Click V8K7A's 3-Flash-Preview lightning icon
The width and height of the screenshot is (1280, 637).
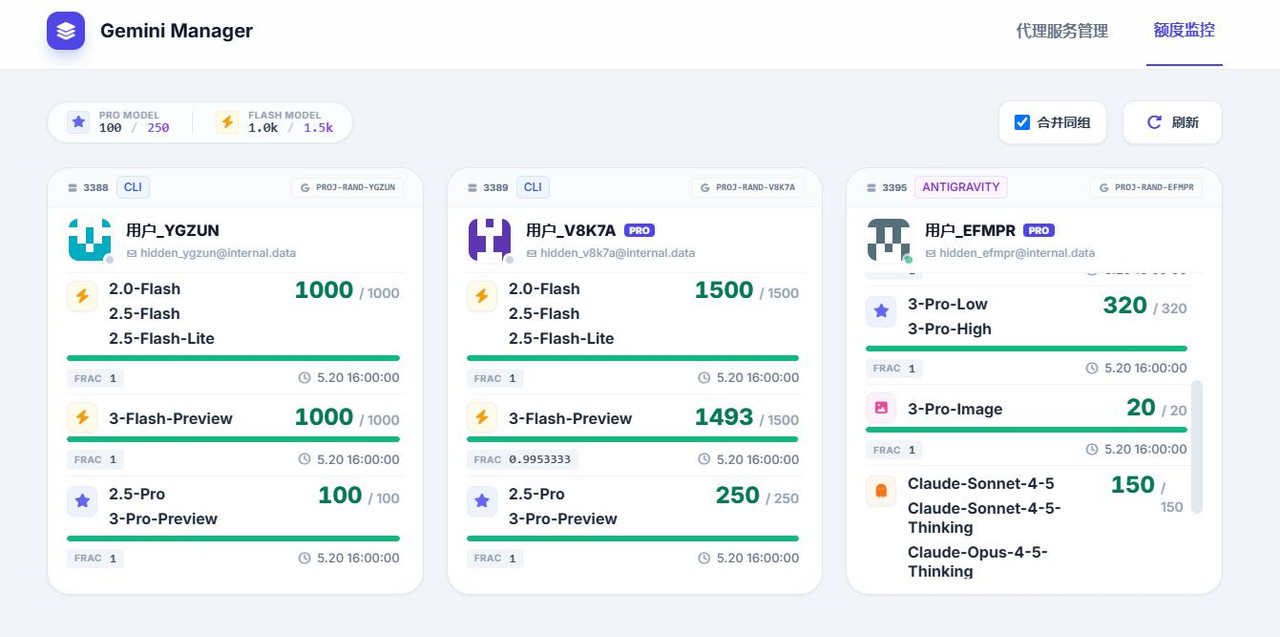pyautogui.click(x=482, y=418)
